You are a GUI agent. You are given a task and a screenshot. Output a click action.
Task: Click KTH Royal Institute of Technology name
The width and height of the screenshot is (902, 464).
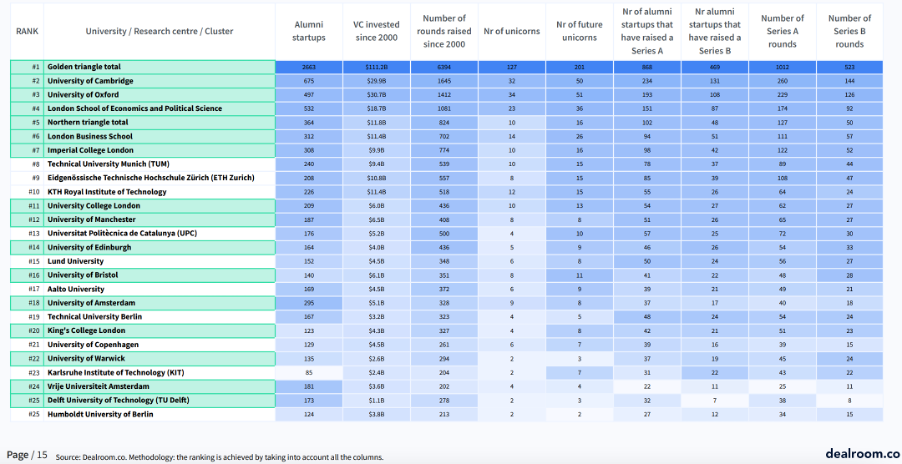point(106,191)
